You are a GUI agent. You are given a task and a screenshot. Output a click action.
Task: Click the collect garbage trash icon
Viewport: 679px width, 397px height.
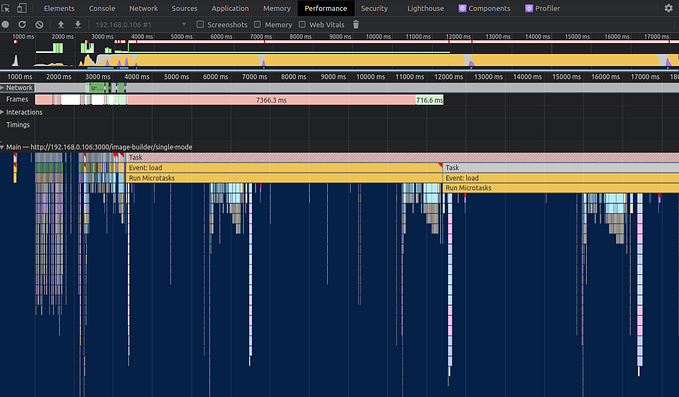pos(356,25)
